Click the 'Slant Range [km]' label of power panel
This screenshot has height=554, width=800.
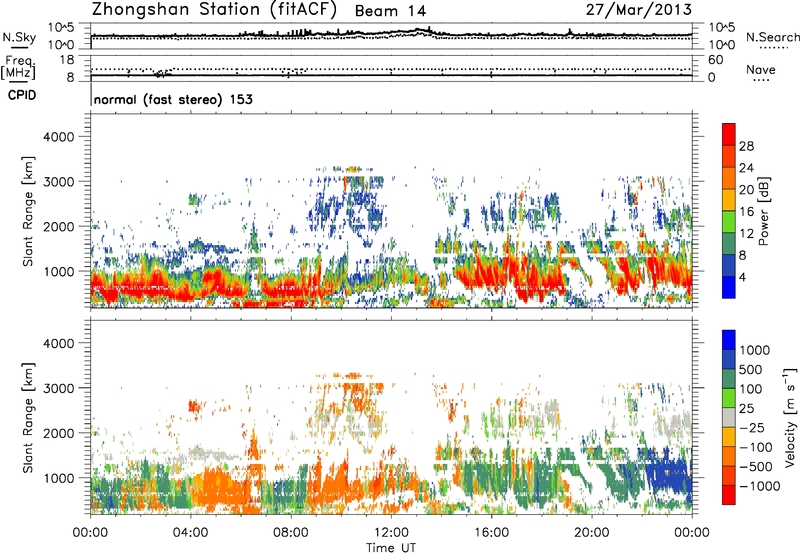[x=28, y=211]
